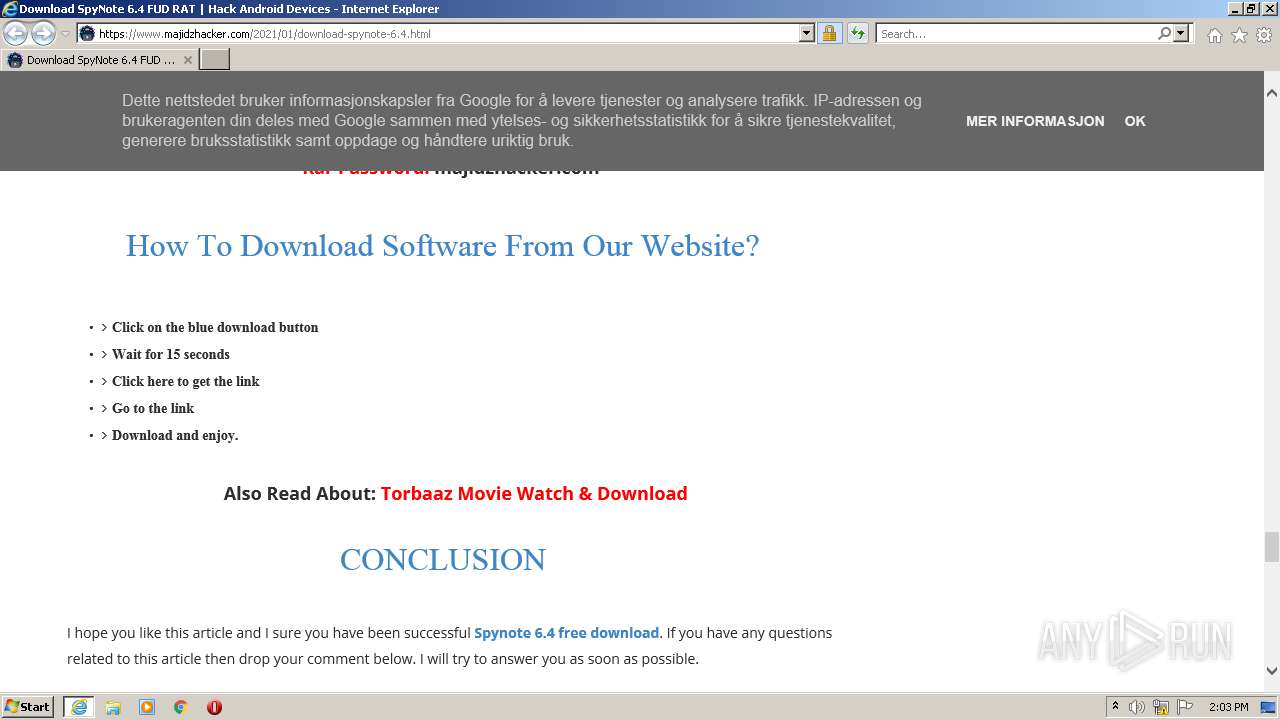Open the Tools gear icon
1280x720 pixels.
(x=1264, y=35)
